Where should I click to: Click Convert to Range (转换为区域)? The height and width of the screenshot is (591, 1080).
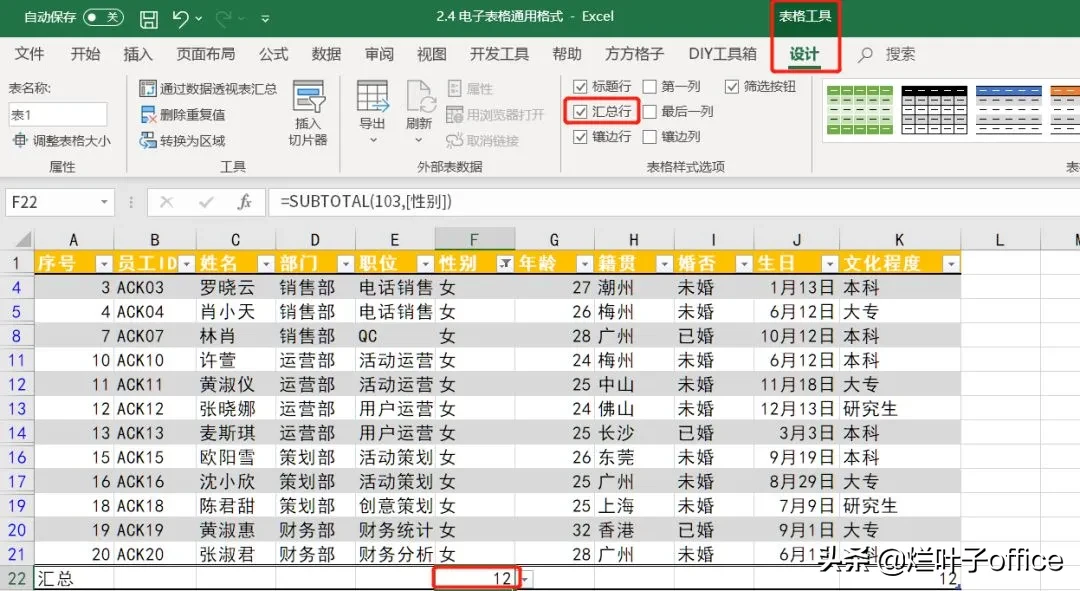tap(183, 141)
